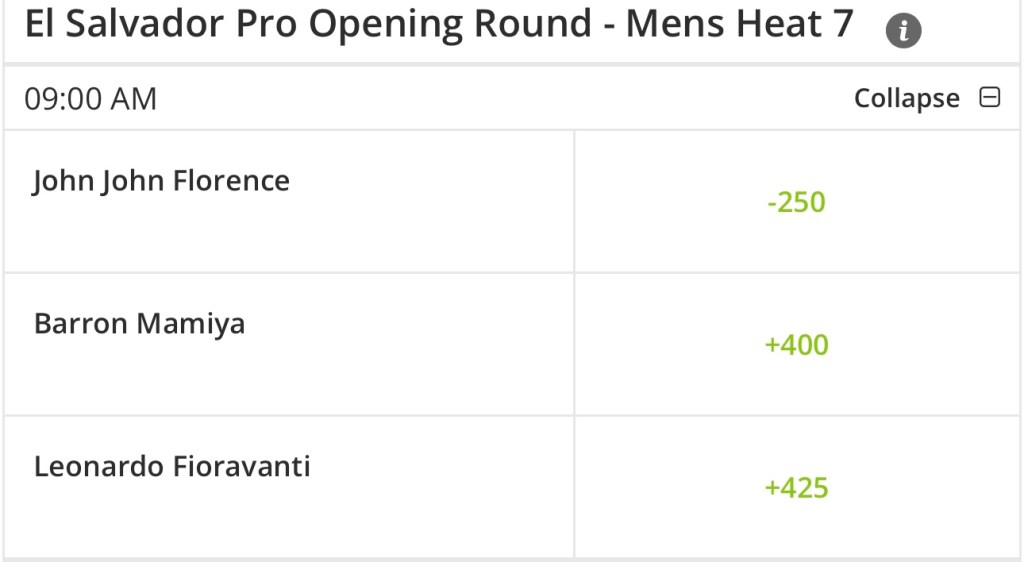Pick Leonardo Fioravanti at +425
The image size is (1024, 562).
[796, 488]
